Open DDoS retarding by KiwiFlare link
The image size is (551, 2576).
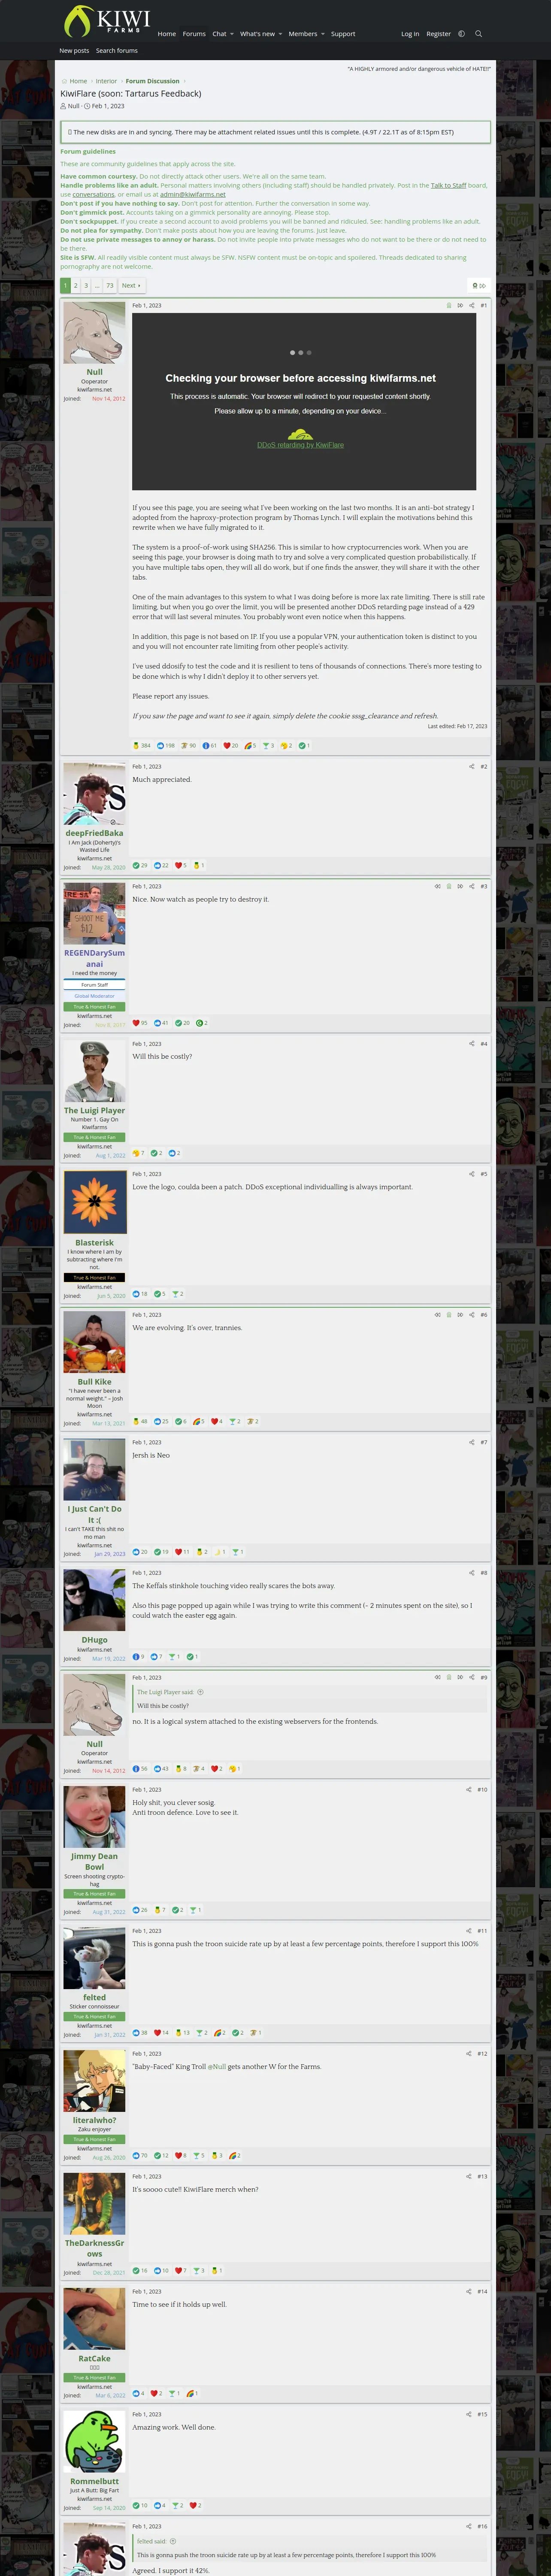pyautogui.click(x=300, y=445)
